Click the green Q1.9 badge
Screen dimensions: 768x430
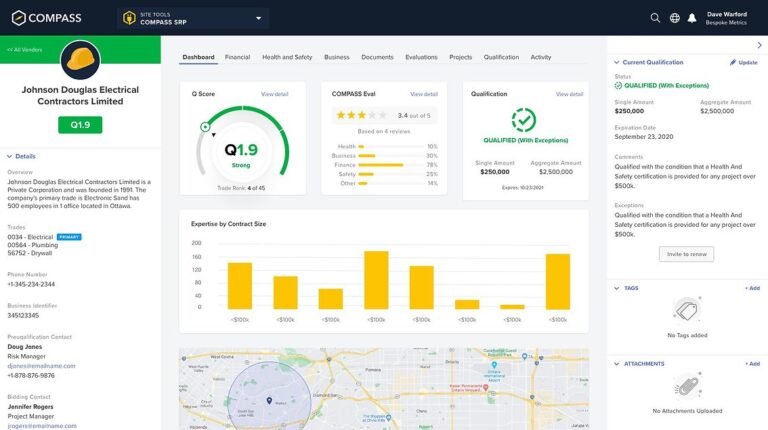80,125
